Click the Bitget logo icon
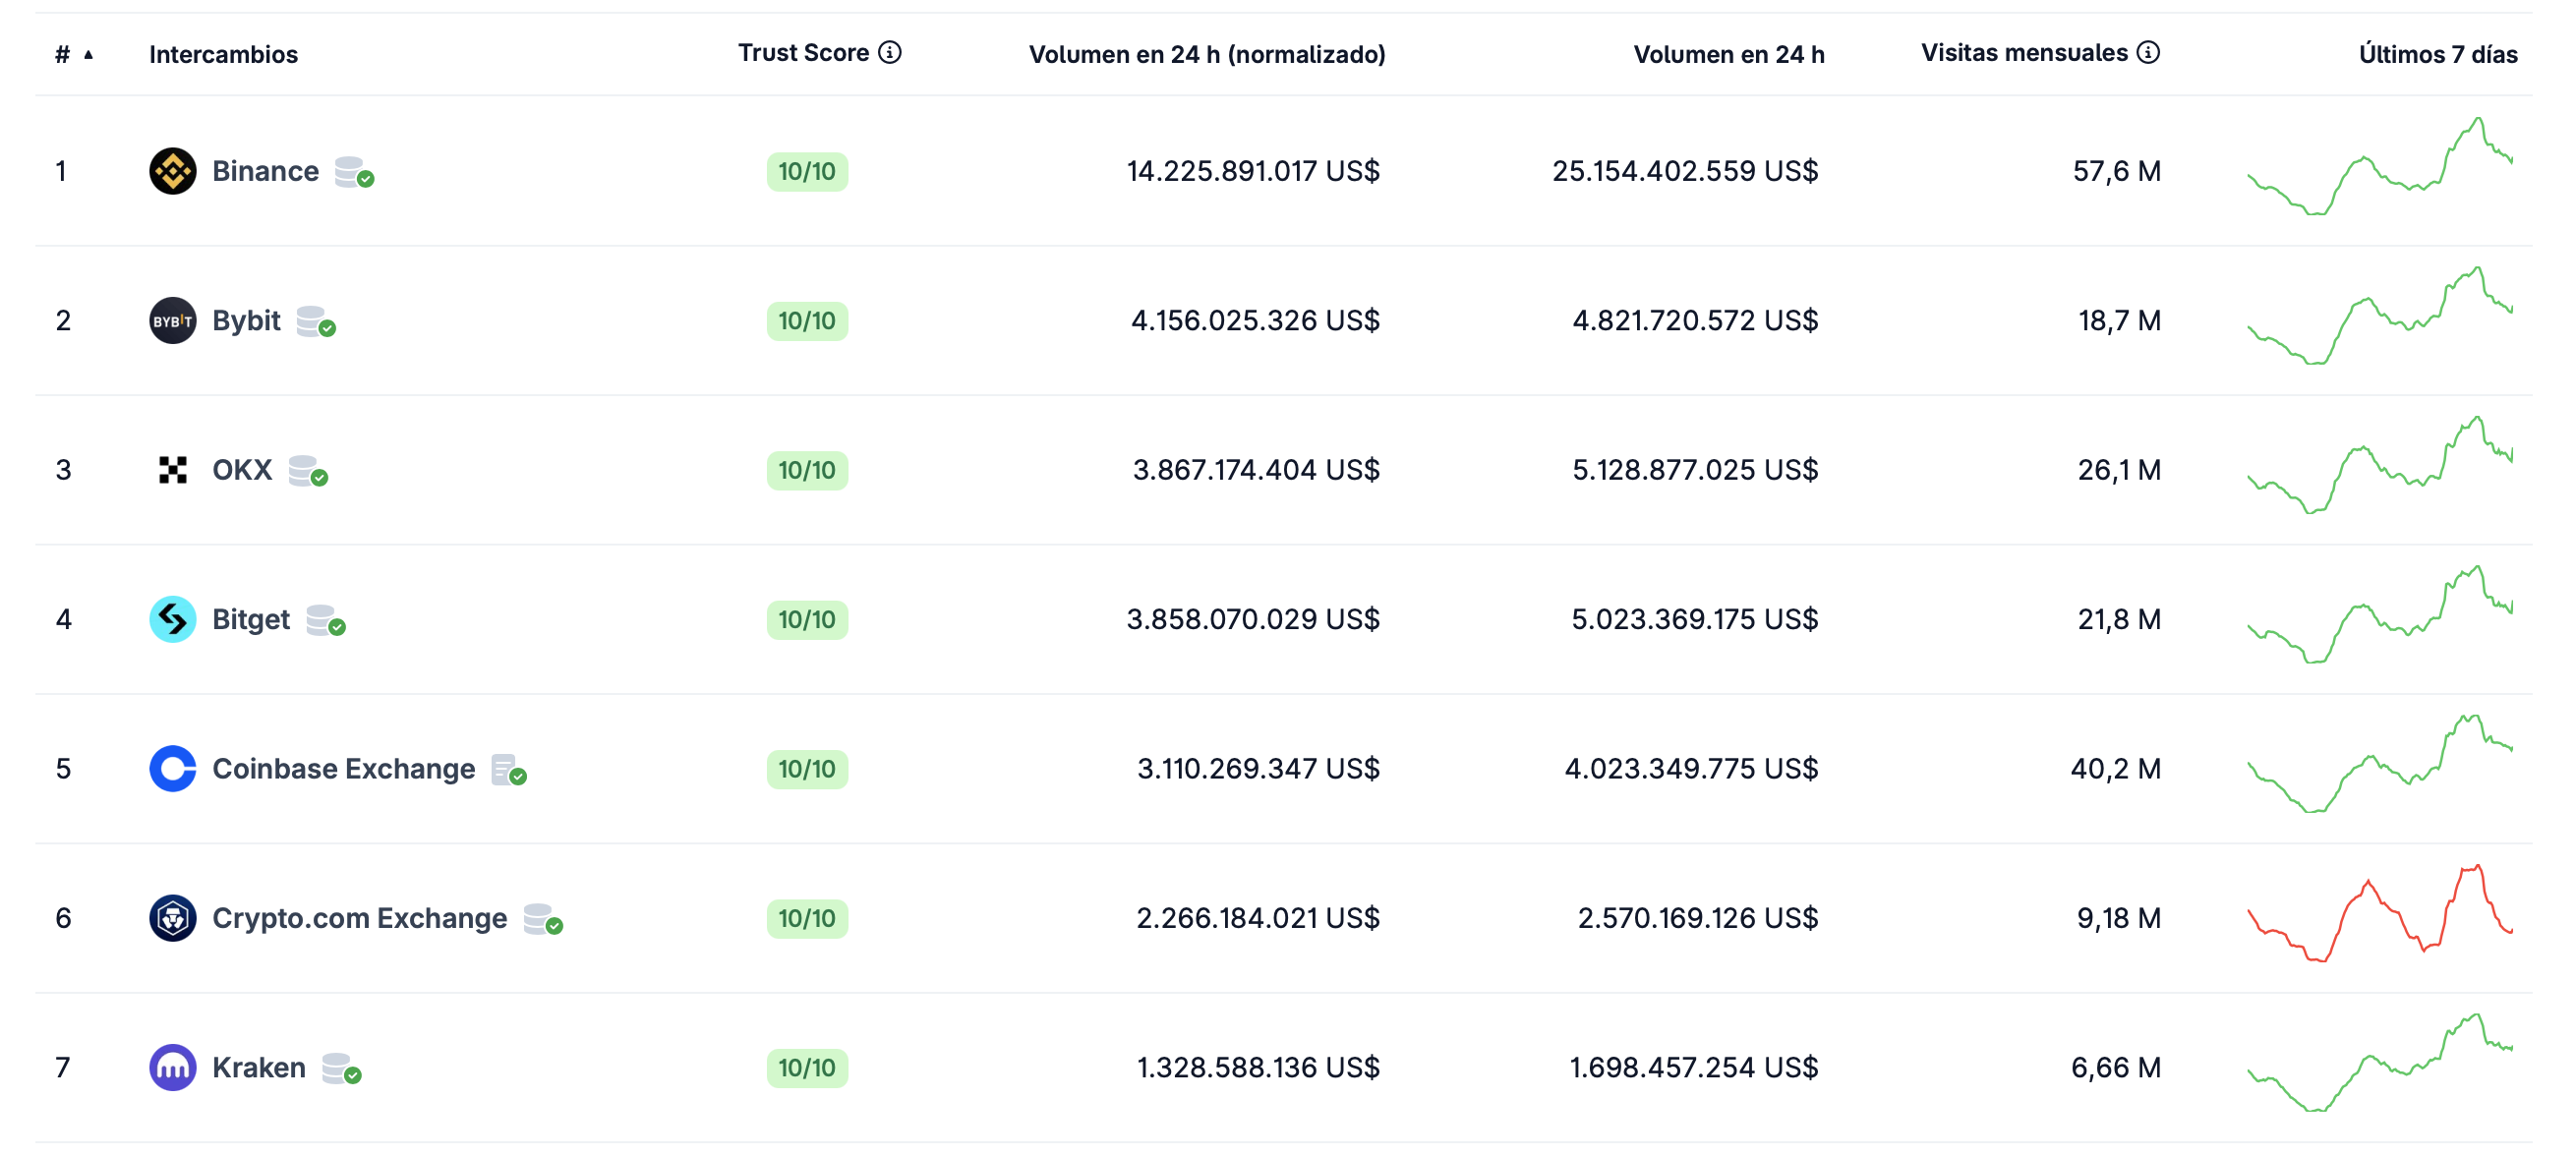The height and width of the screenshot is (1156, 2576). click(172, 619)
